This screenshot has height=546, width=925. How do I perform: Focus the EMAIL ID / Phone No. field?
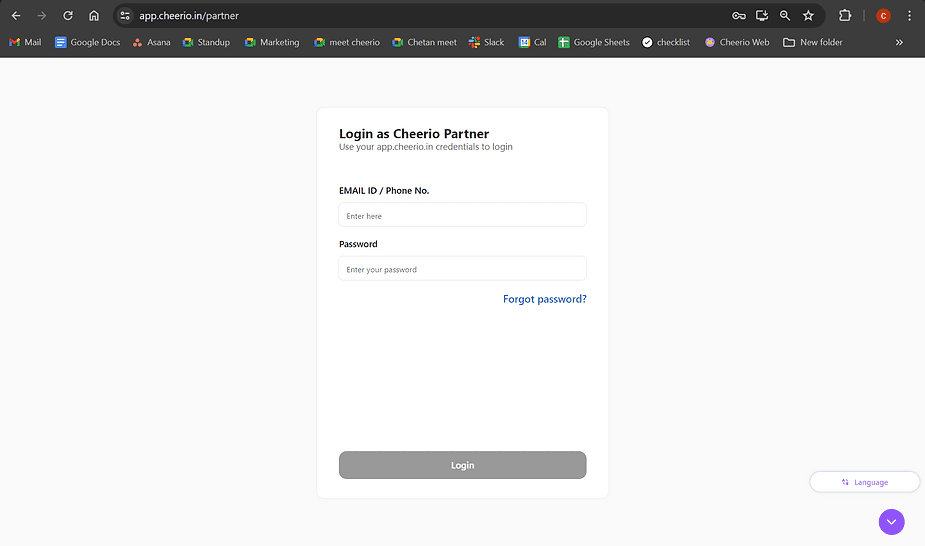tap(462, 215)
